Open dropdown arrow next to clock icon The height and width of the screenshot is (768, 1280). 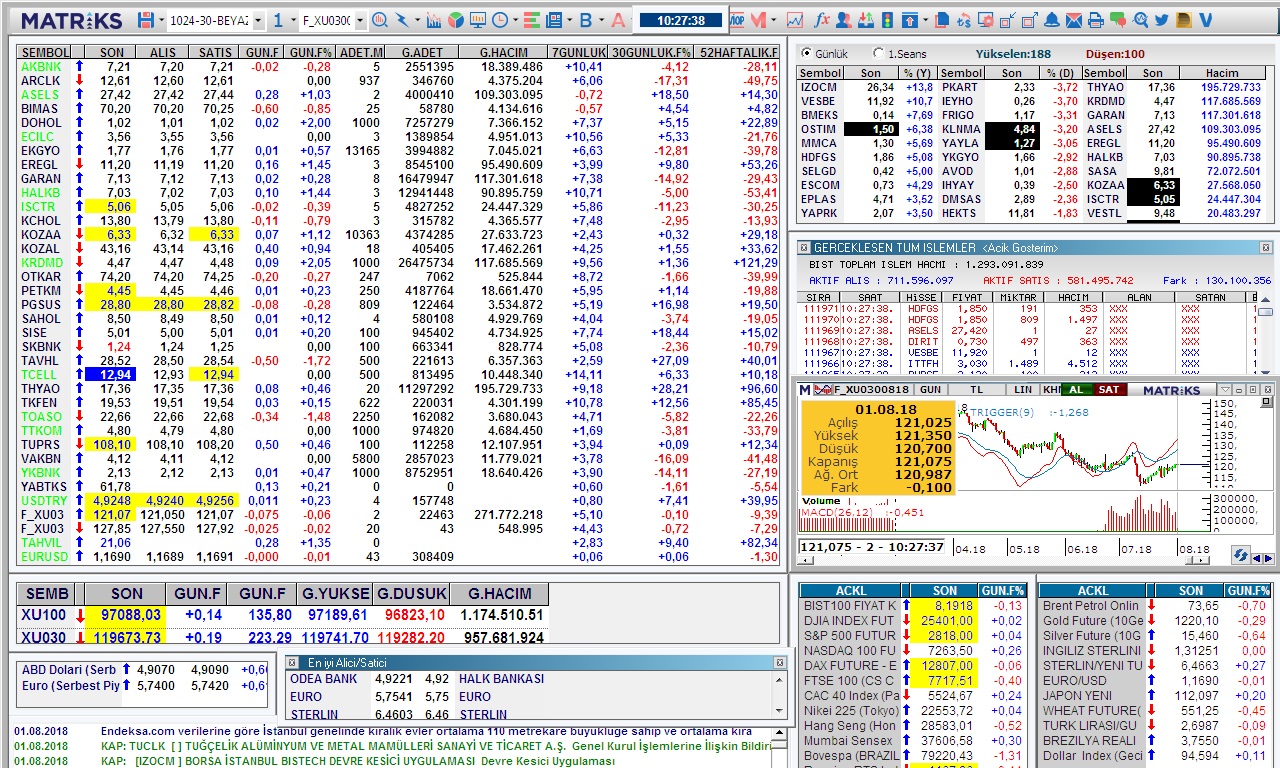coord(515,20)
